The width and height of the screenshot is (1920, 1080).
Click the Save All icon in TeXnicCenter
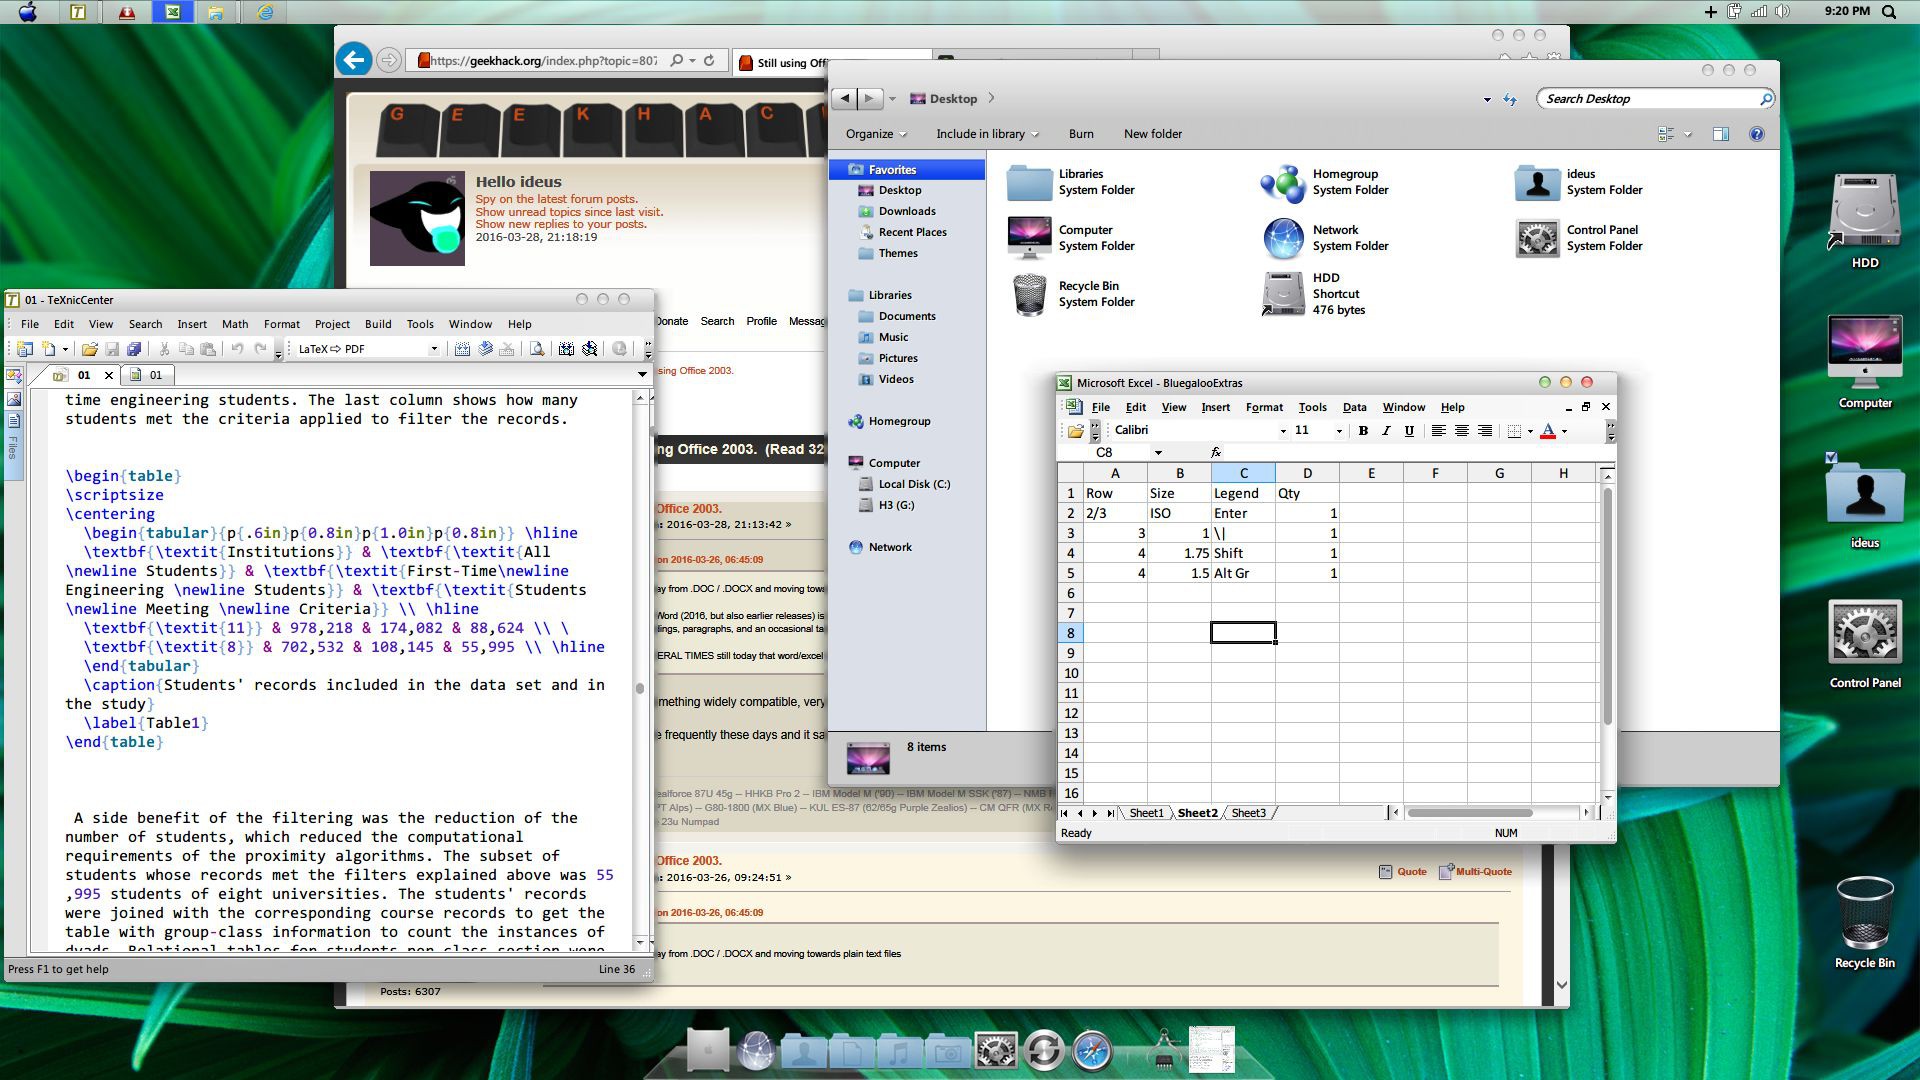134,349
